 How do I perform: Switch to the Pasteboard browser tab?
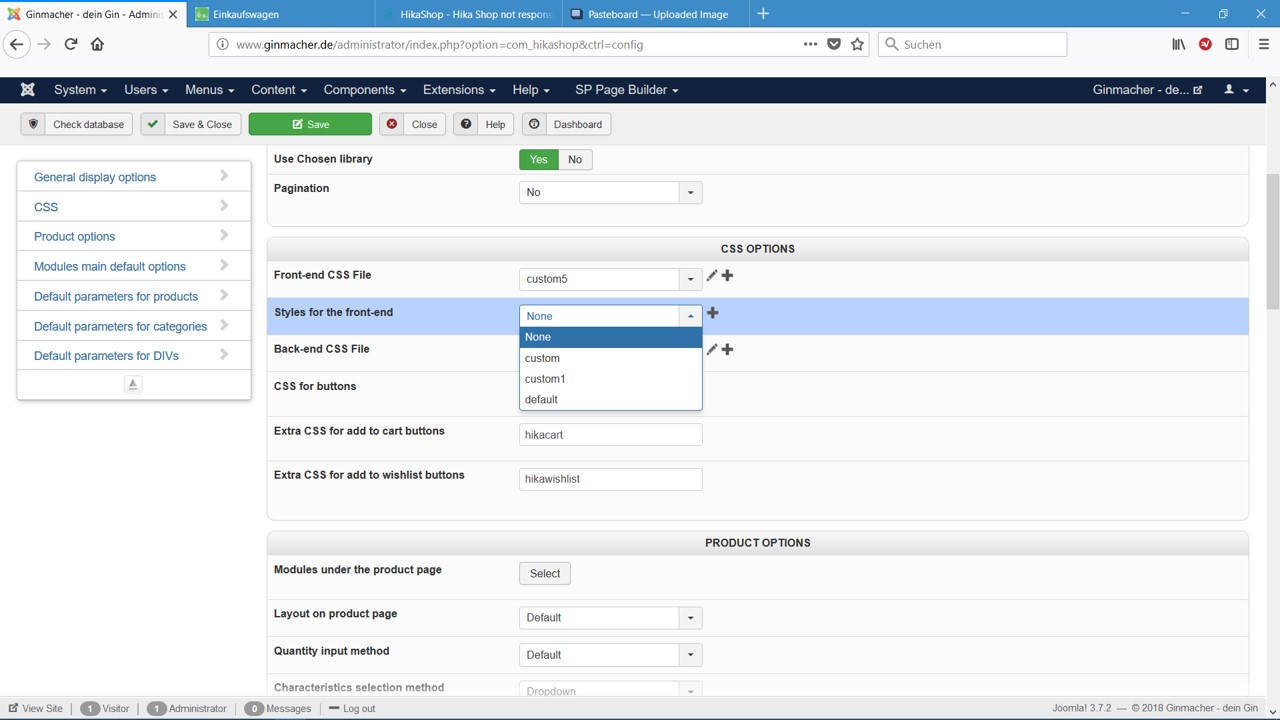click(x=656, y=14)
